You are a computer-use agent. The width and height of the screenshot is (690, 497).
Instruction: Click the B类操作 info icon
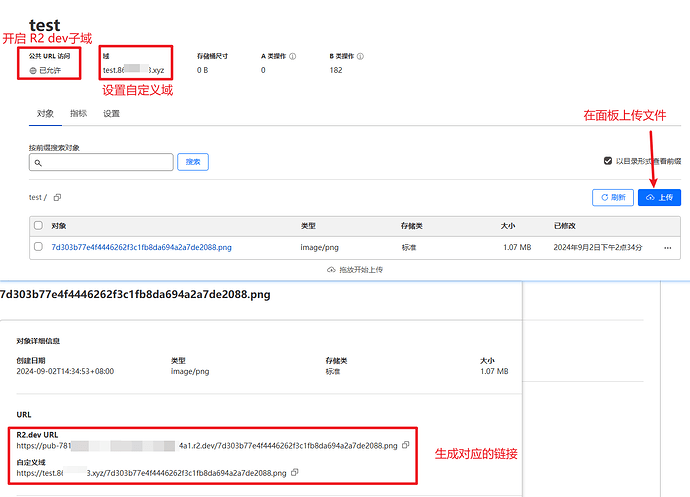pyautogui.click(x=360, y=56)
